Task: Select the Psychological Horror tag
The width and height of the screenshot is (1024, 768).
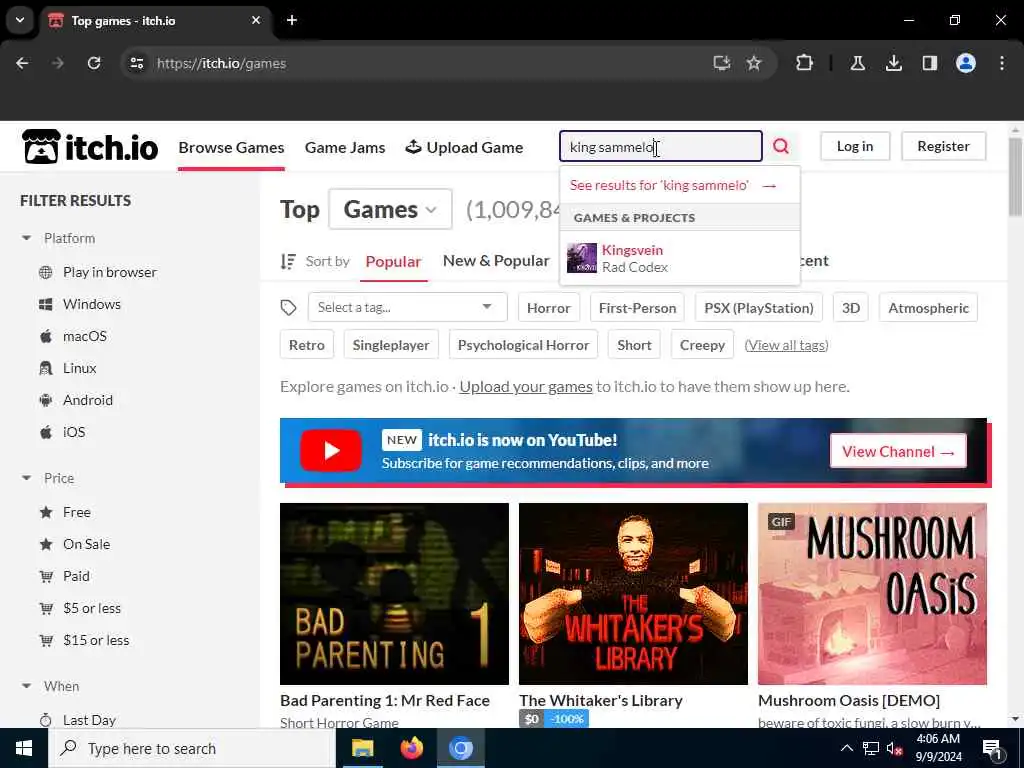Action: coord(523,345)
